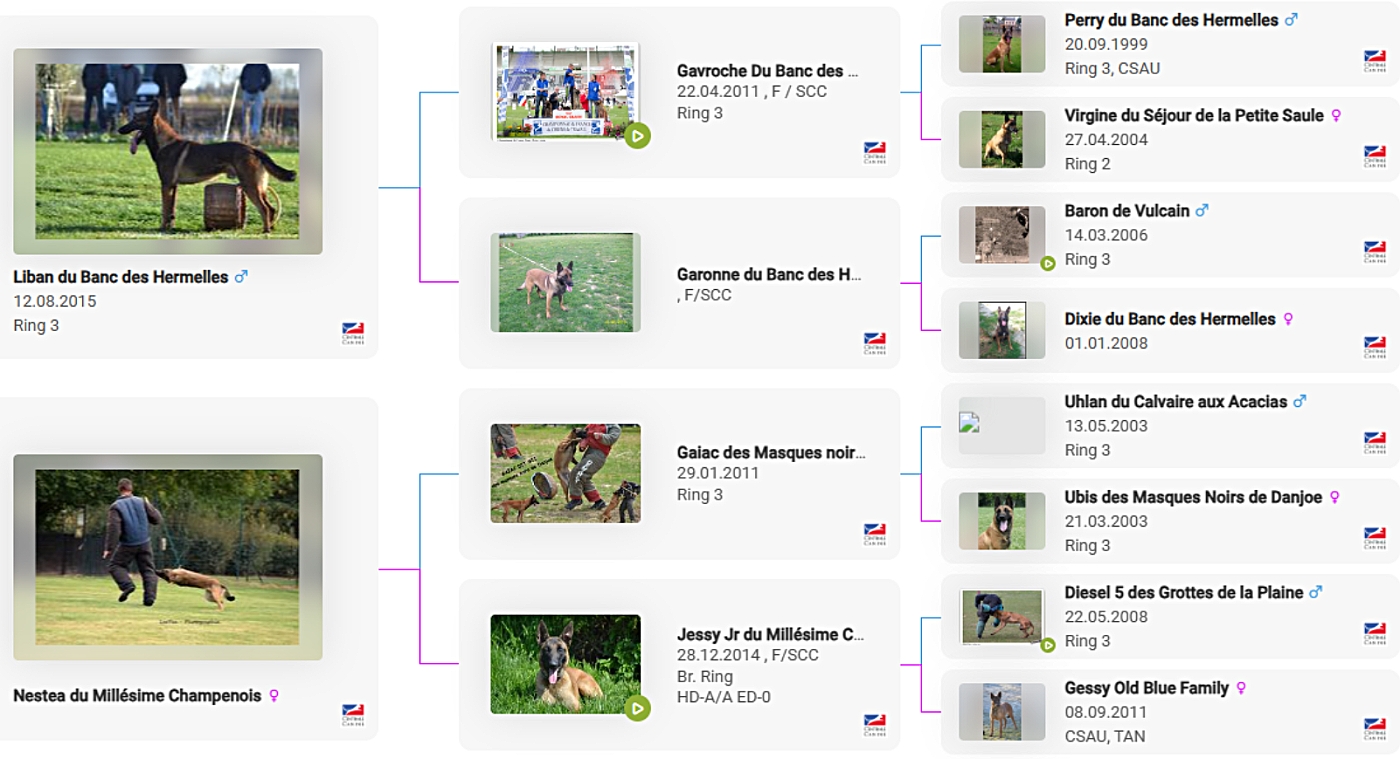
Task: Open Uhlan du Calvaire aux Acacias entry
Action: point(1176,402)
